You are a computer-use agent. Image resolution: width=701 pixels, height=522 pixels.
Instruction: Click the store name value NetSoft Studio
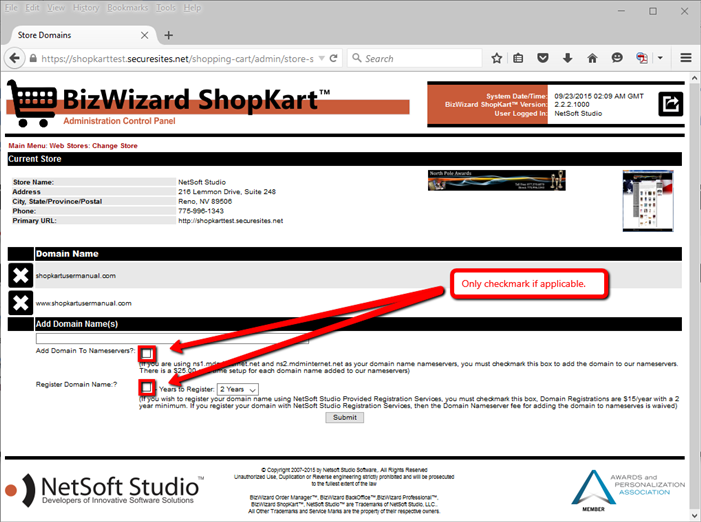point(202,182)
